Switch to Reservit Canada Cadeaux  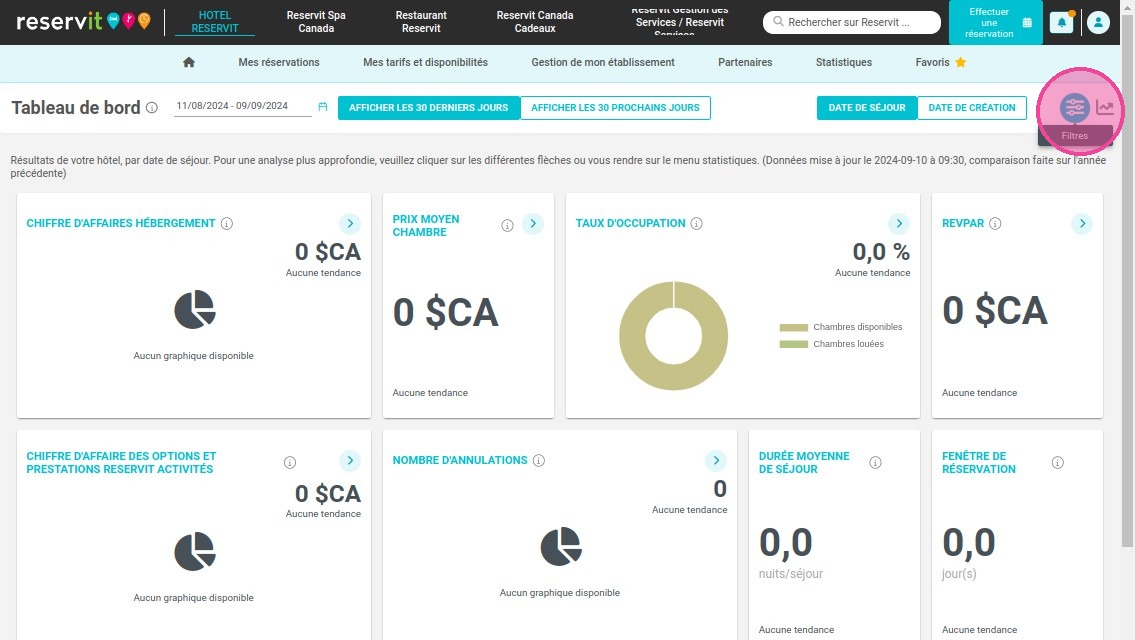[535, 22]
